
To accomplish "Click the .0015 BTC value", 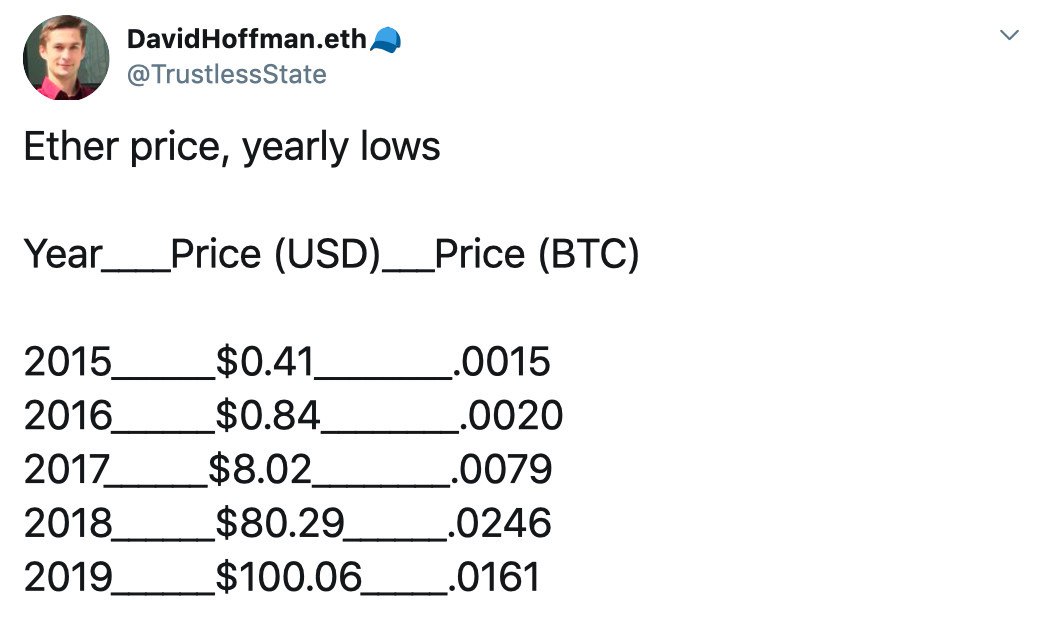I will point(501,362).
